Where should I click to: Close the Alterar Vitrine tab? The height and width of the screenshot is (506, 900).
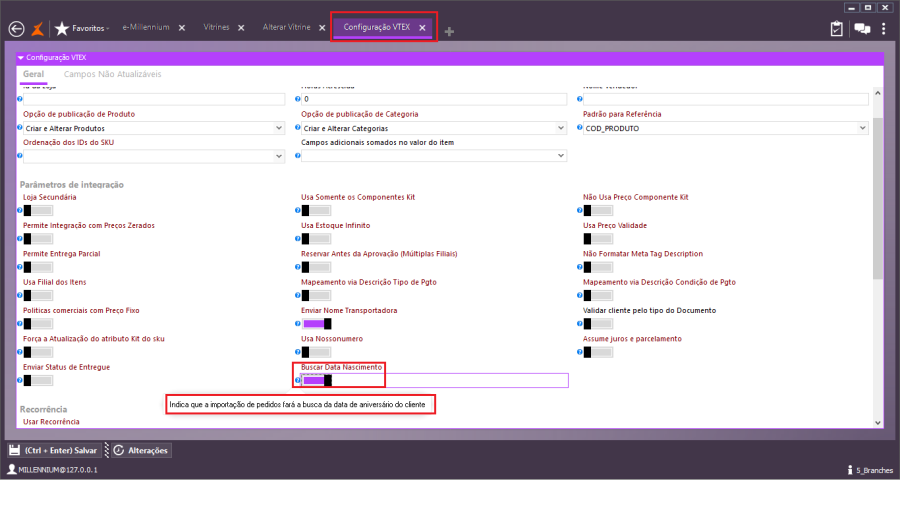[322, 28]
